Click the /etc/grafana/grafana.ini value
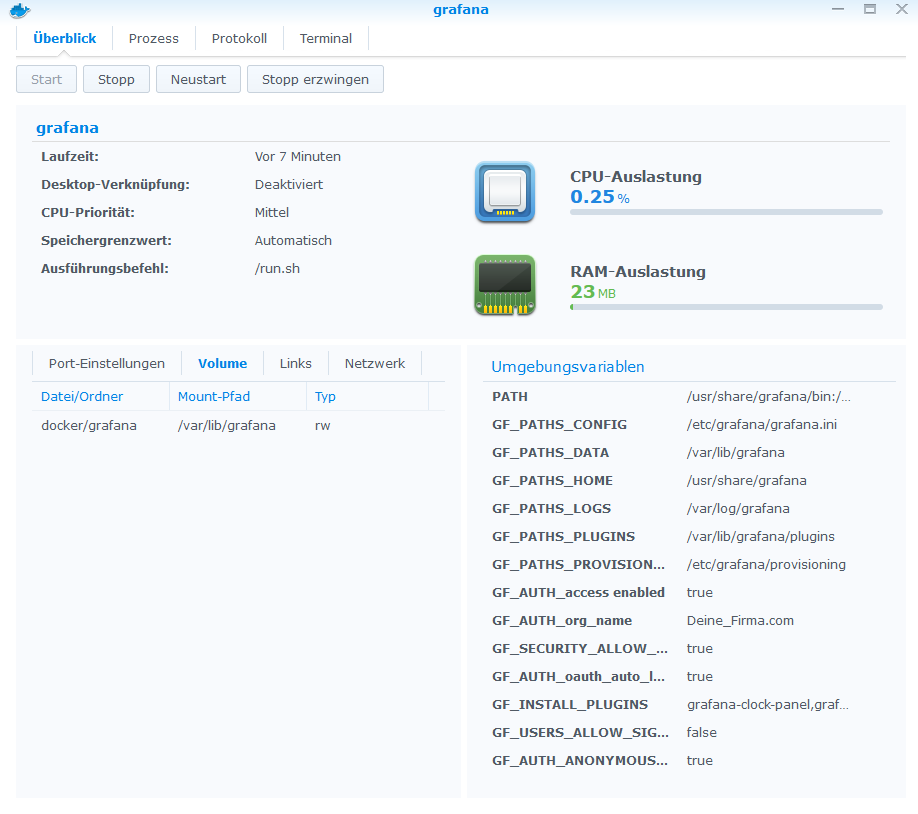 click(x=762, y=425)
